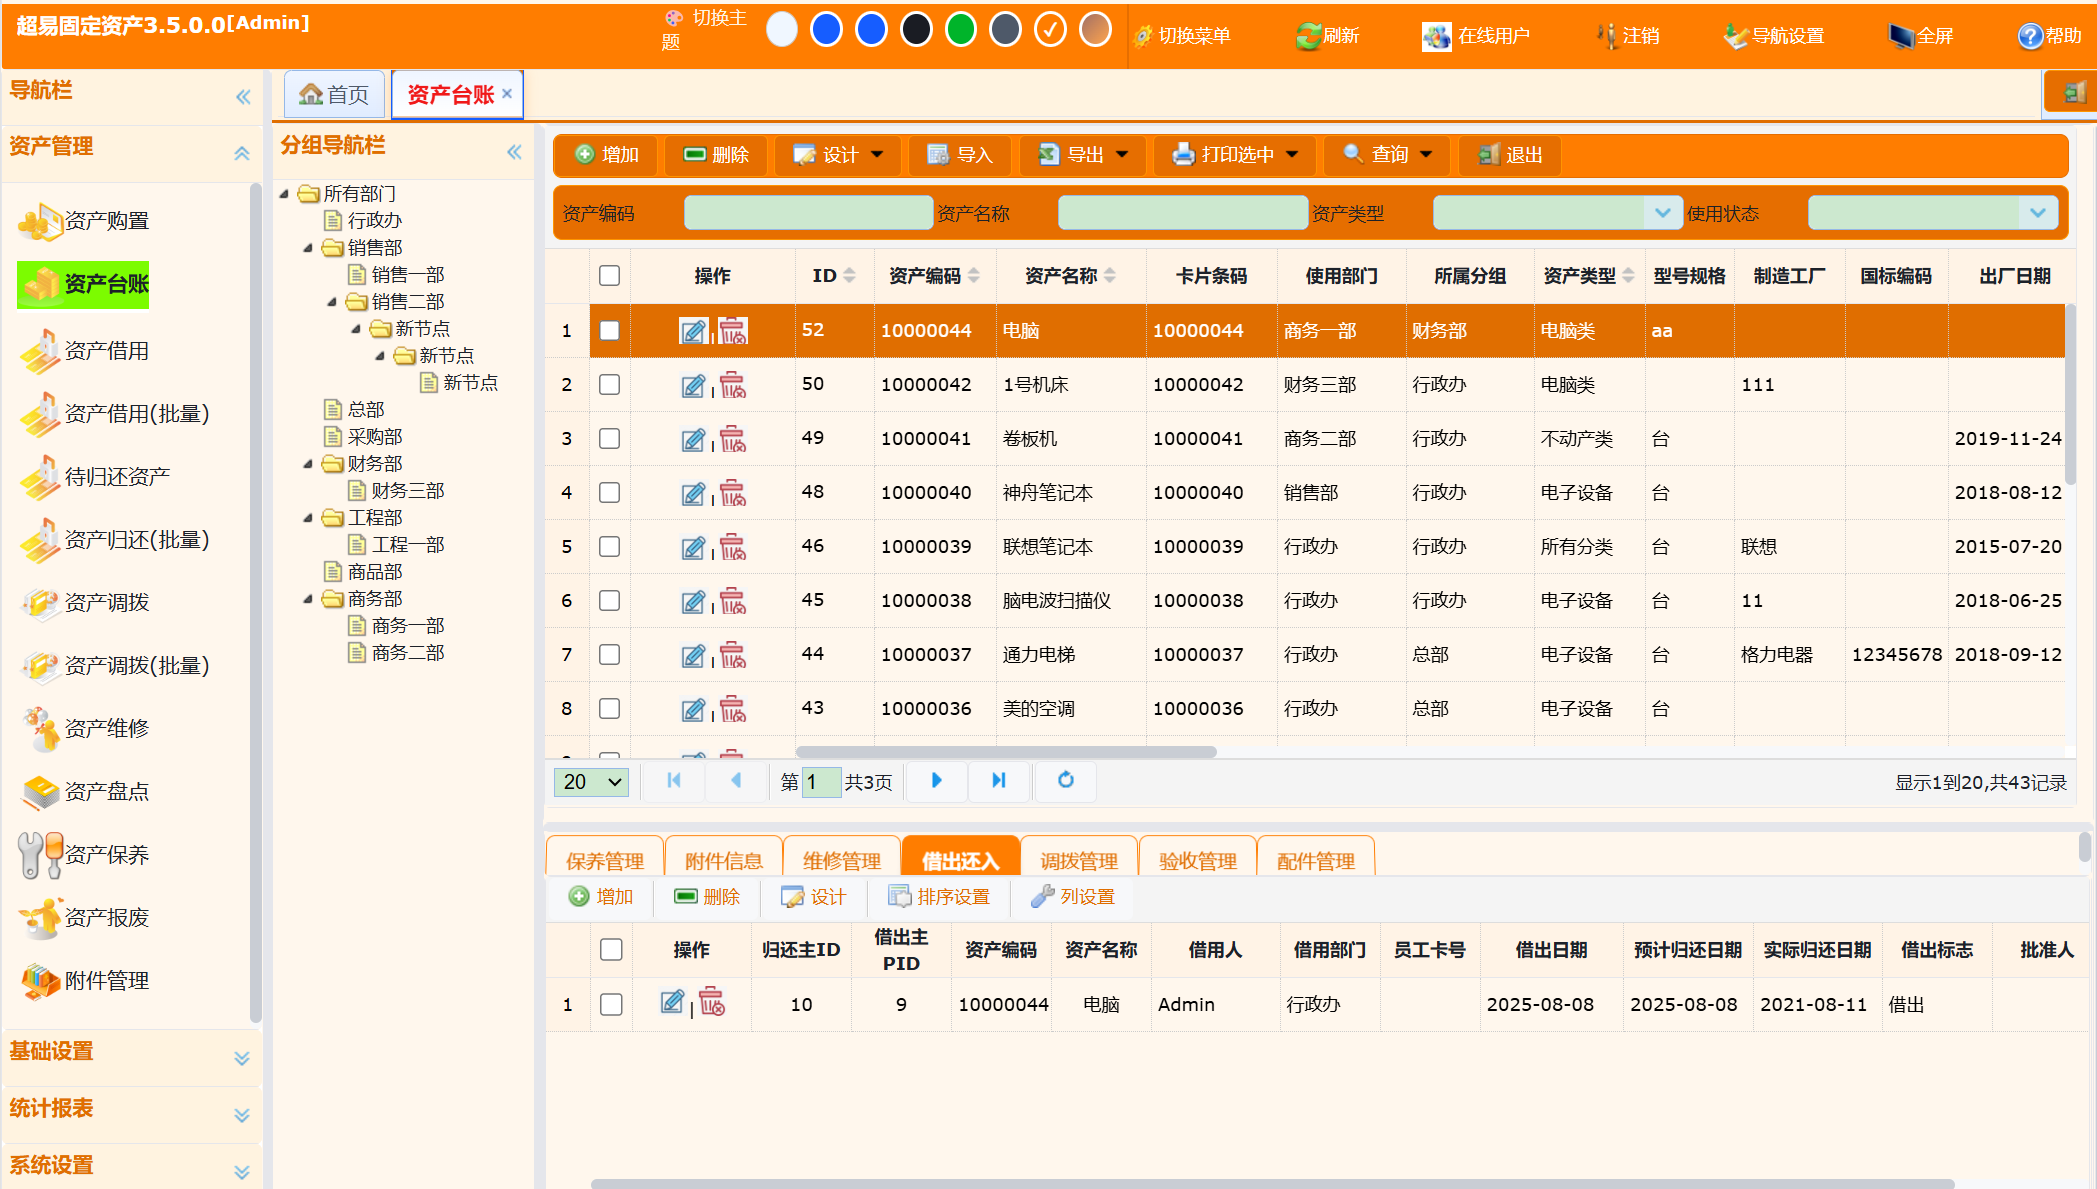Open the 打印选中 dropdown menu

coord(1234,155)
